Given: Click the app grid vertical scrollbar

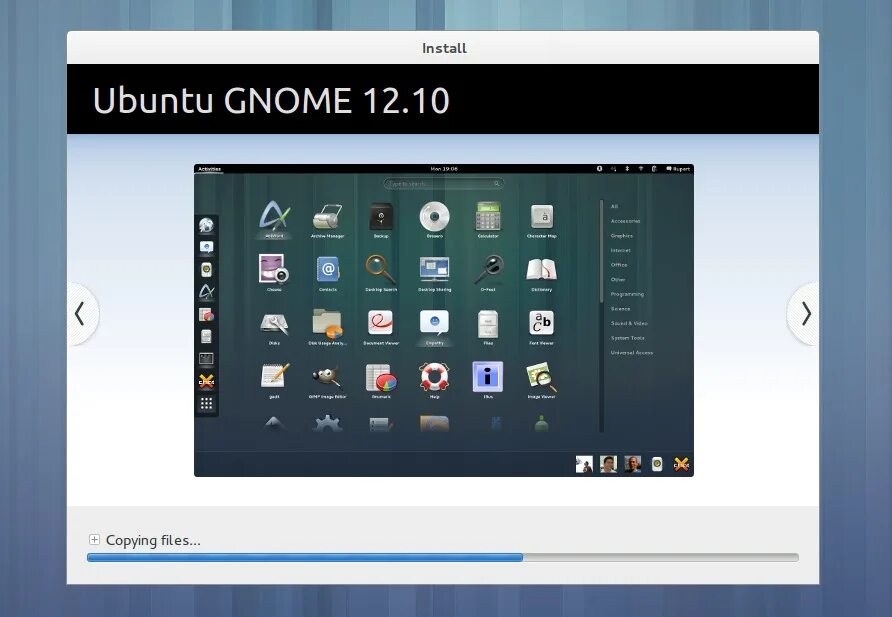Looking at the screenshot, I should pos(601,316).
